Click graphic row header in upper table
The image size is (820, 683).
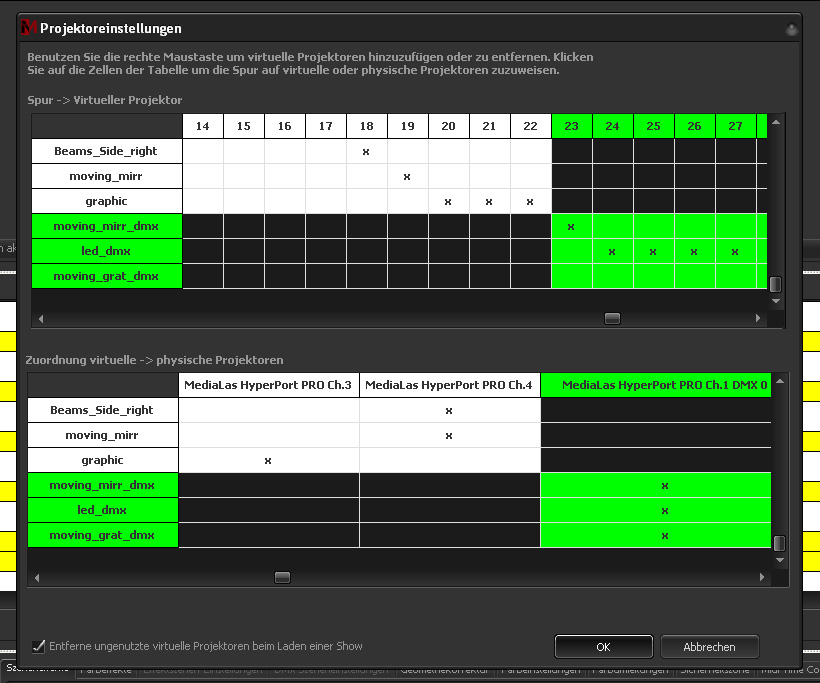[107, 201]
